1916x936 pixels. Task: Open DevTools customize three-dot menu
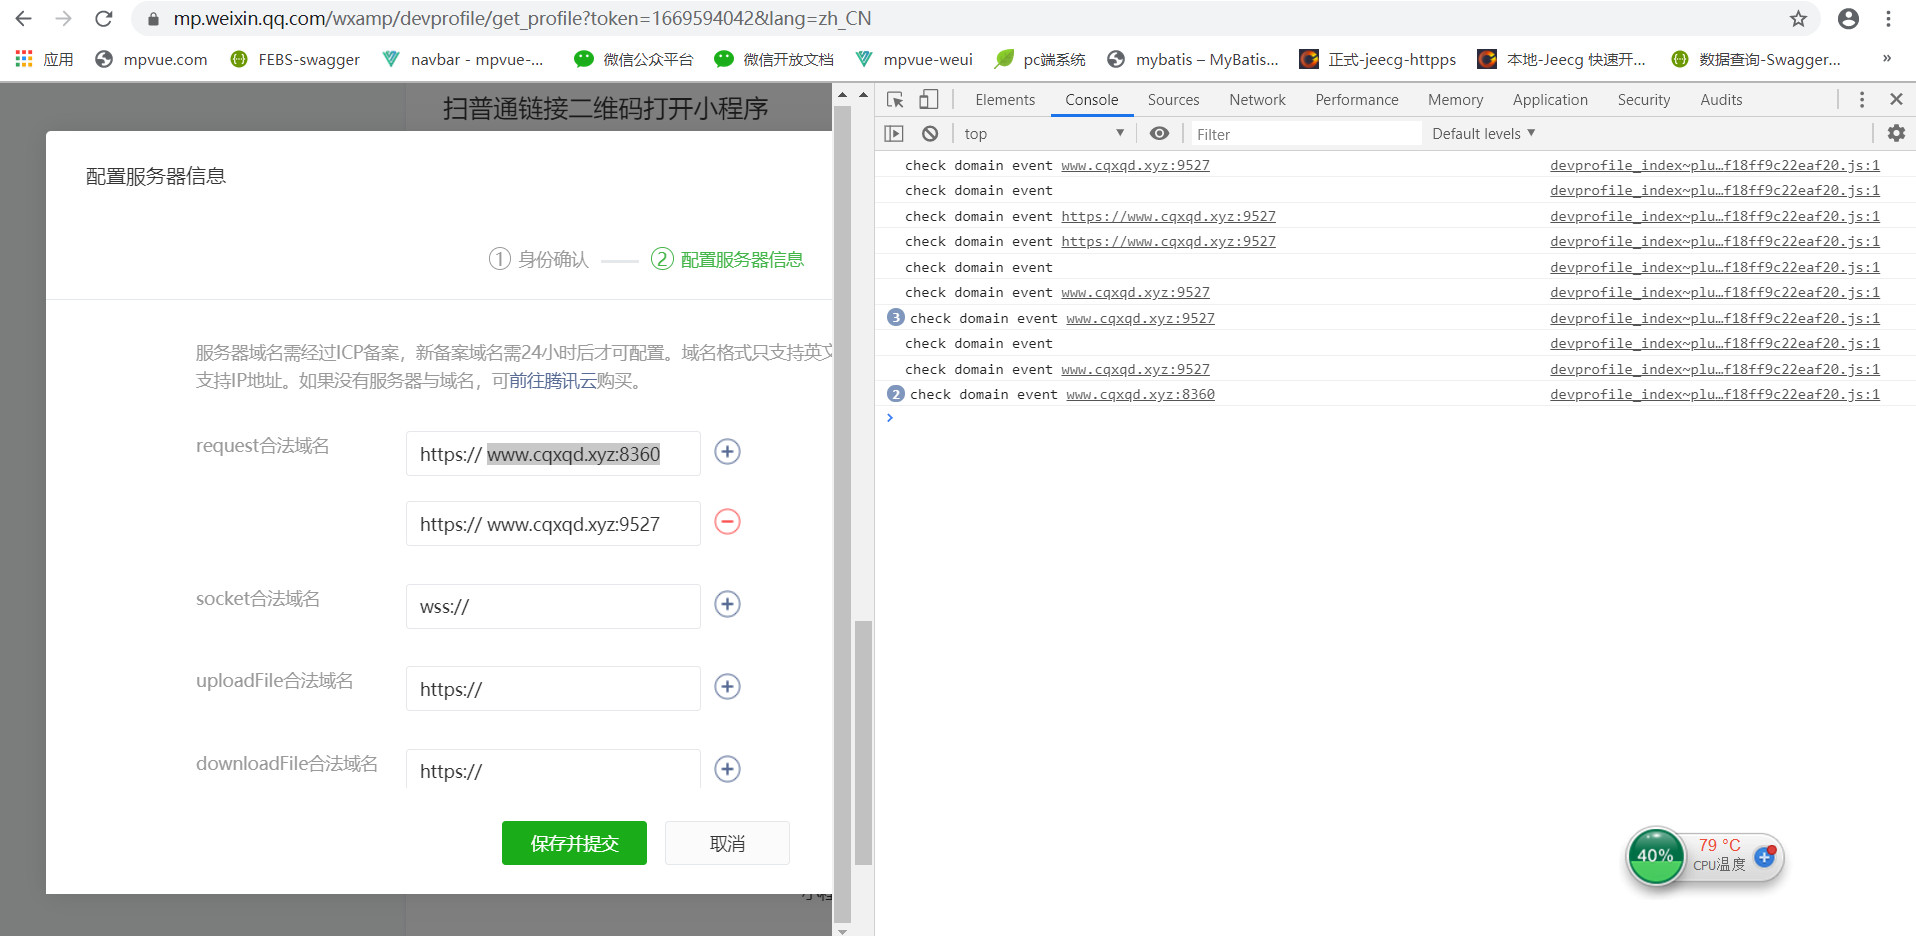[1861, 99]
